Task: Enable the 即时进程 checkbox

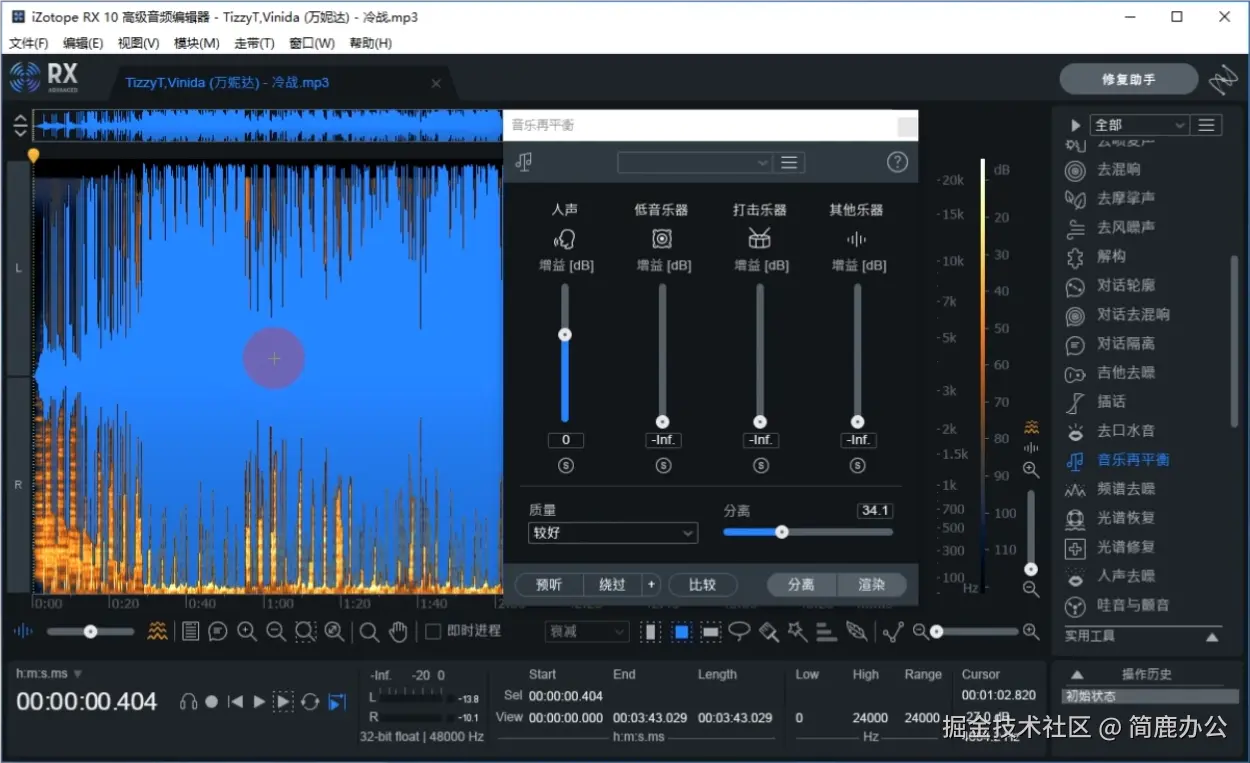Action: pos(433,631)
